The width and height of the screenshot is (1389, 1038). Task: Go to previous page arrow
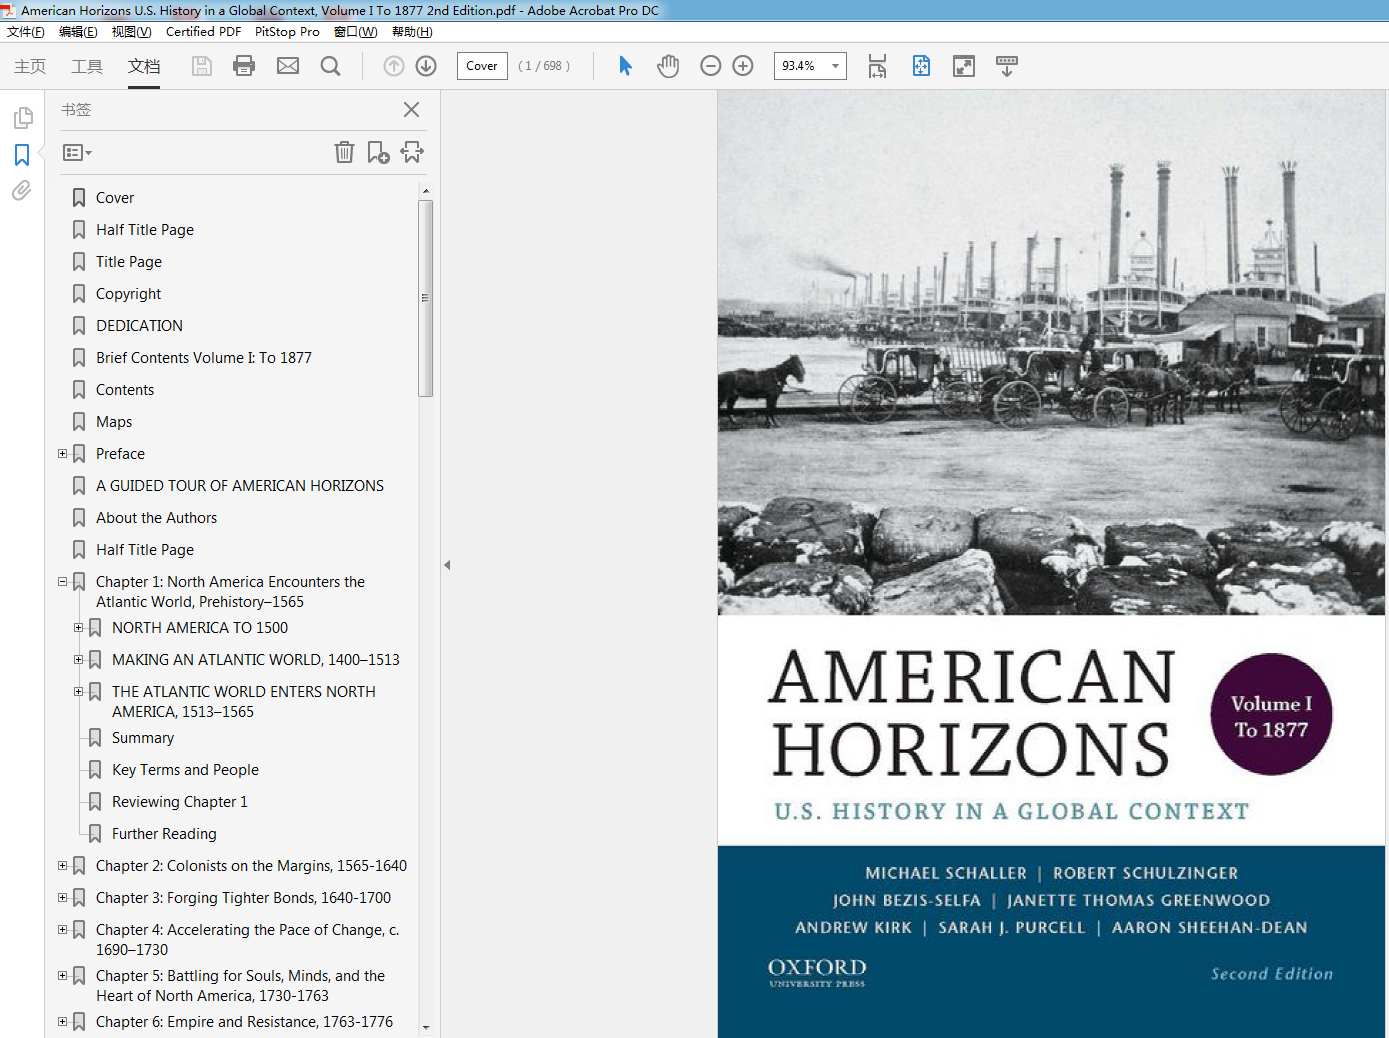click(x=394, y=66)
